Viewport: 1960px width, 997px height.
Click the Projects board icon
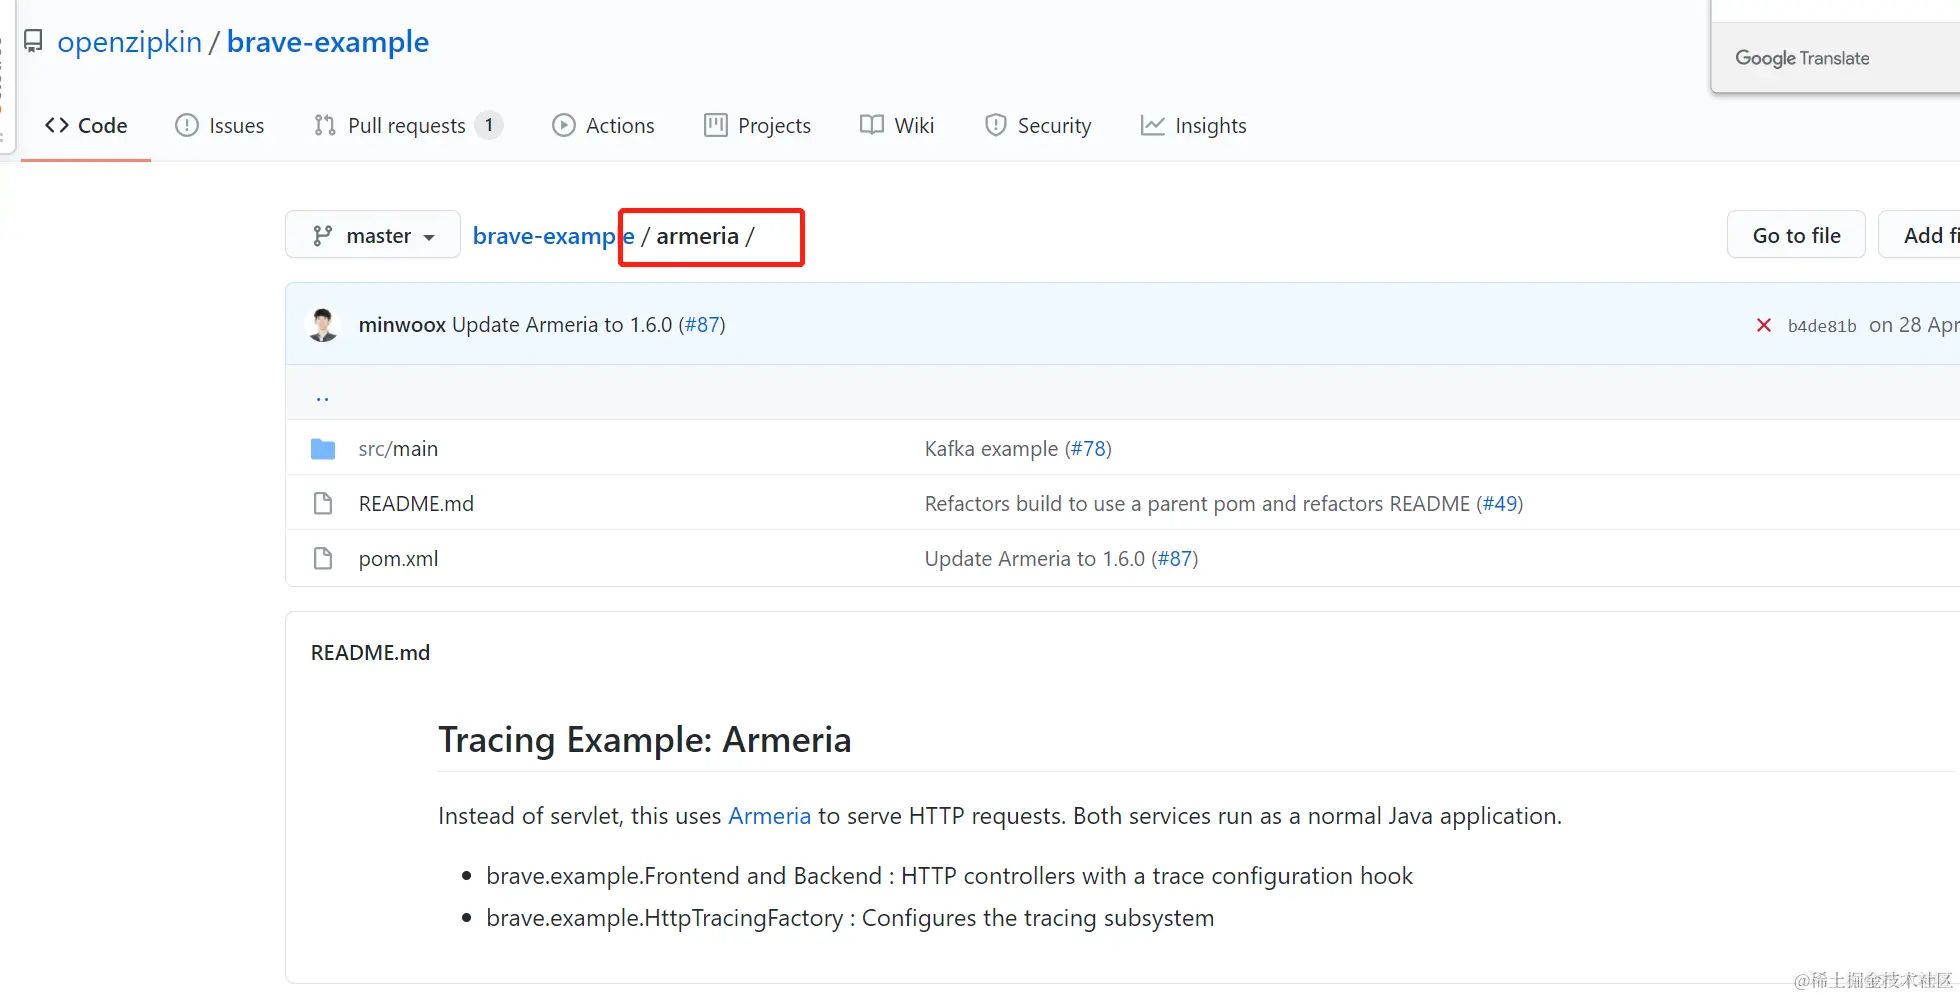(716, 125)
